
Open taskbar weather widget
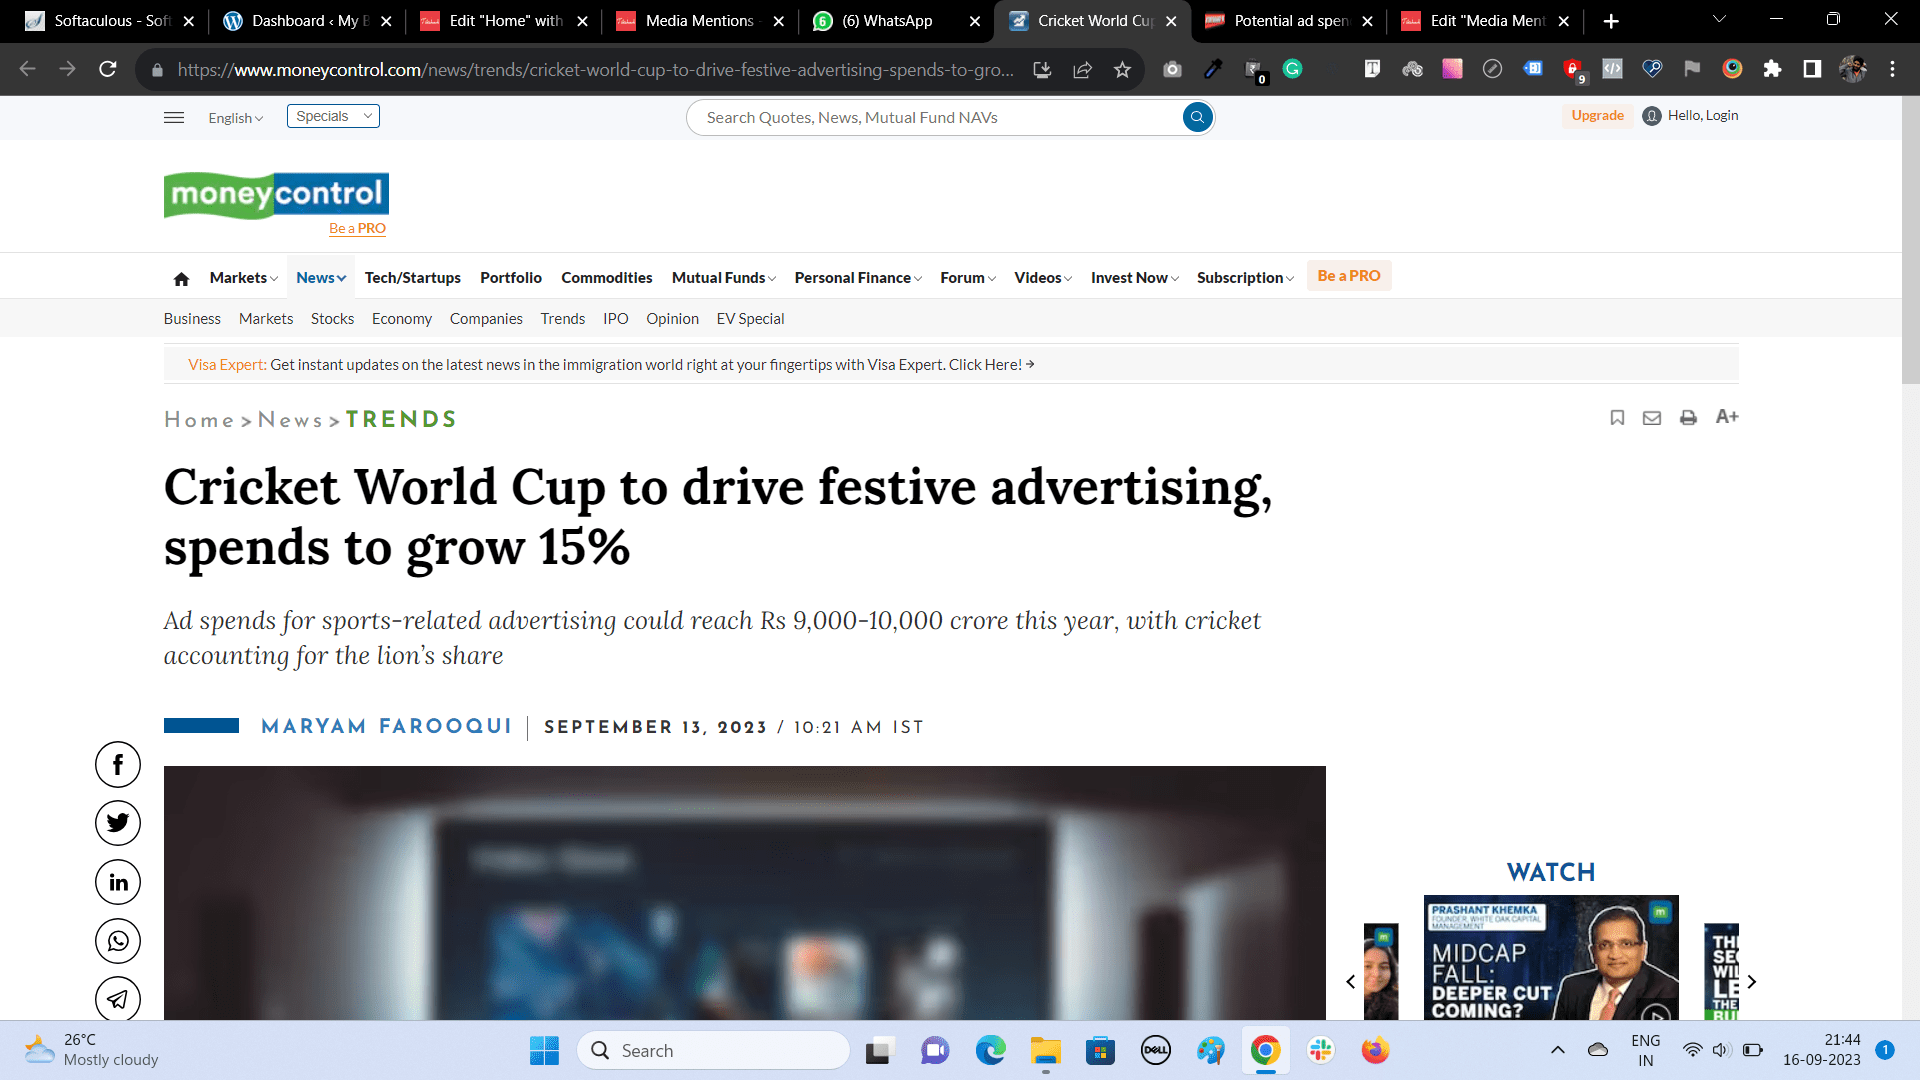coord(92,1051)
